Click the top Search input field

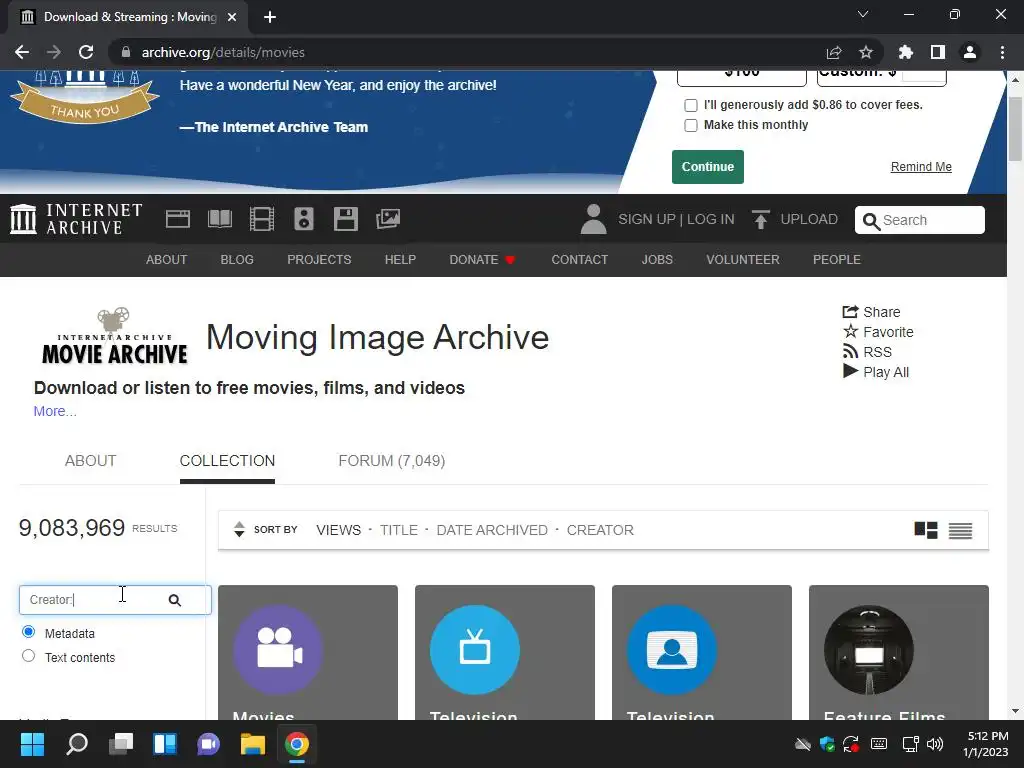[920, 220]
